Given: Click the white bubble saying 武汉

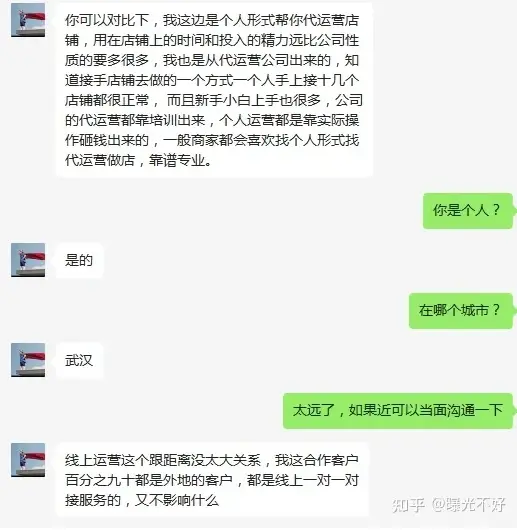Looking at the screenshot, I should (79, 360).
